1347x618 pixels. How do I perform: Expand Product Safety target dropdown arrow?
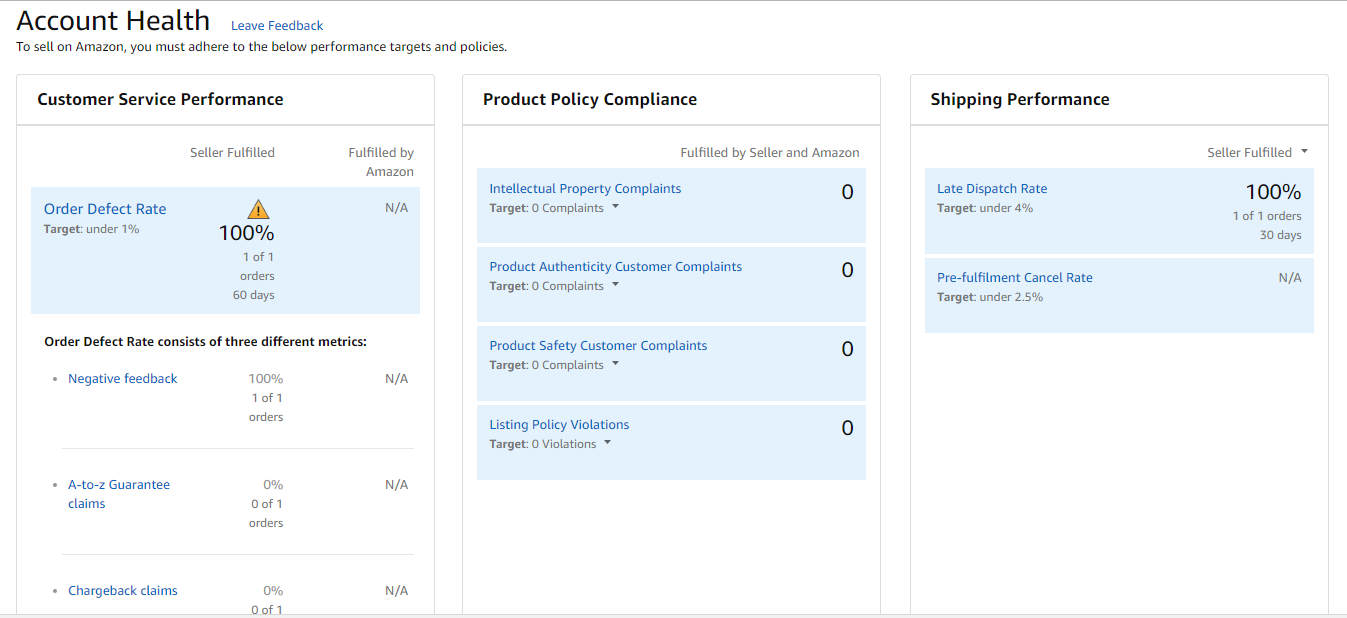(615, 364)
